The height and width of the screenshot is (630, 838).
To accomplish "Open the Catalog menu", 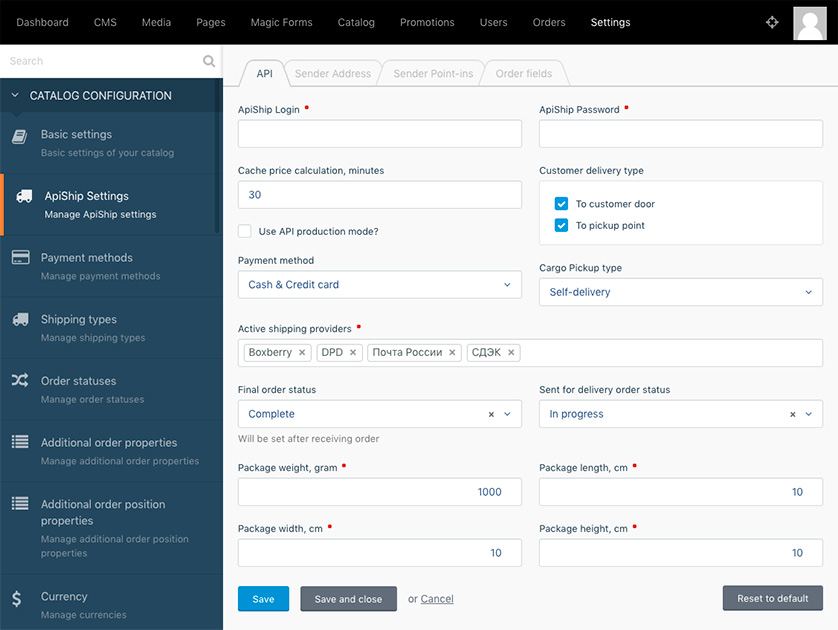I will click(x=356, y=22).
